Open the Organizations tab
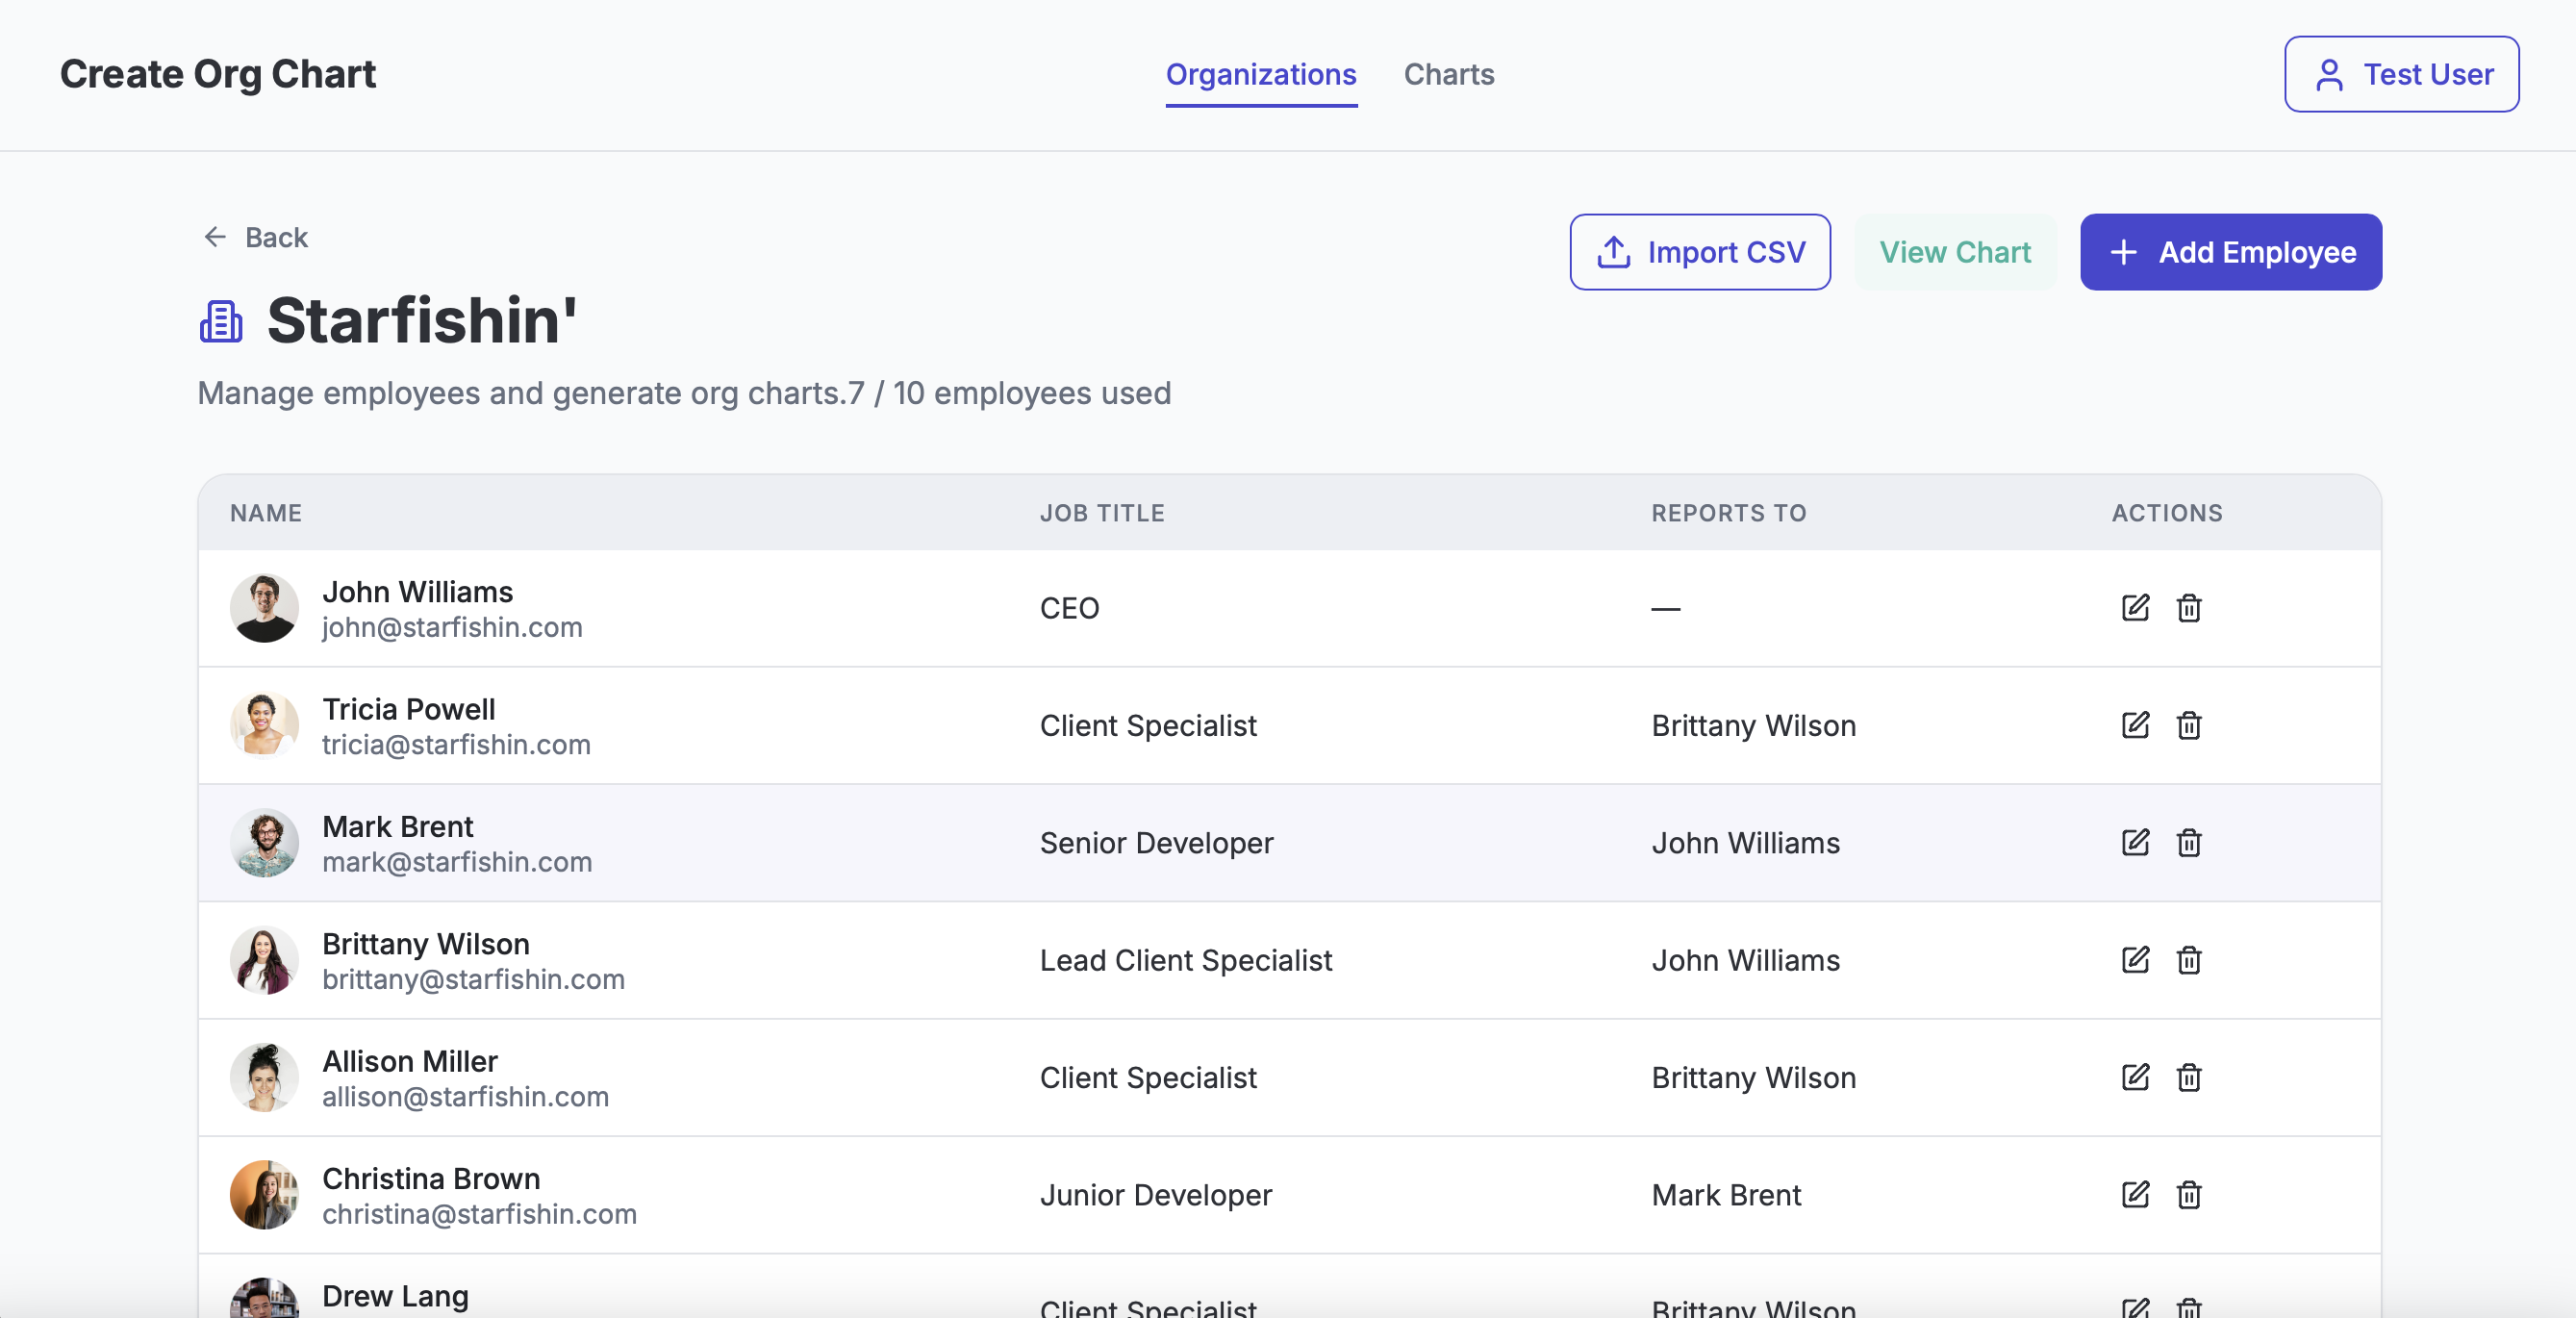 1260,74
